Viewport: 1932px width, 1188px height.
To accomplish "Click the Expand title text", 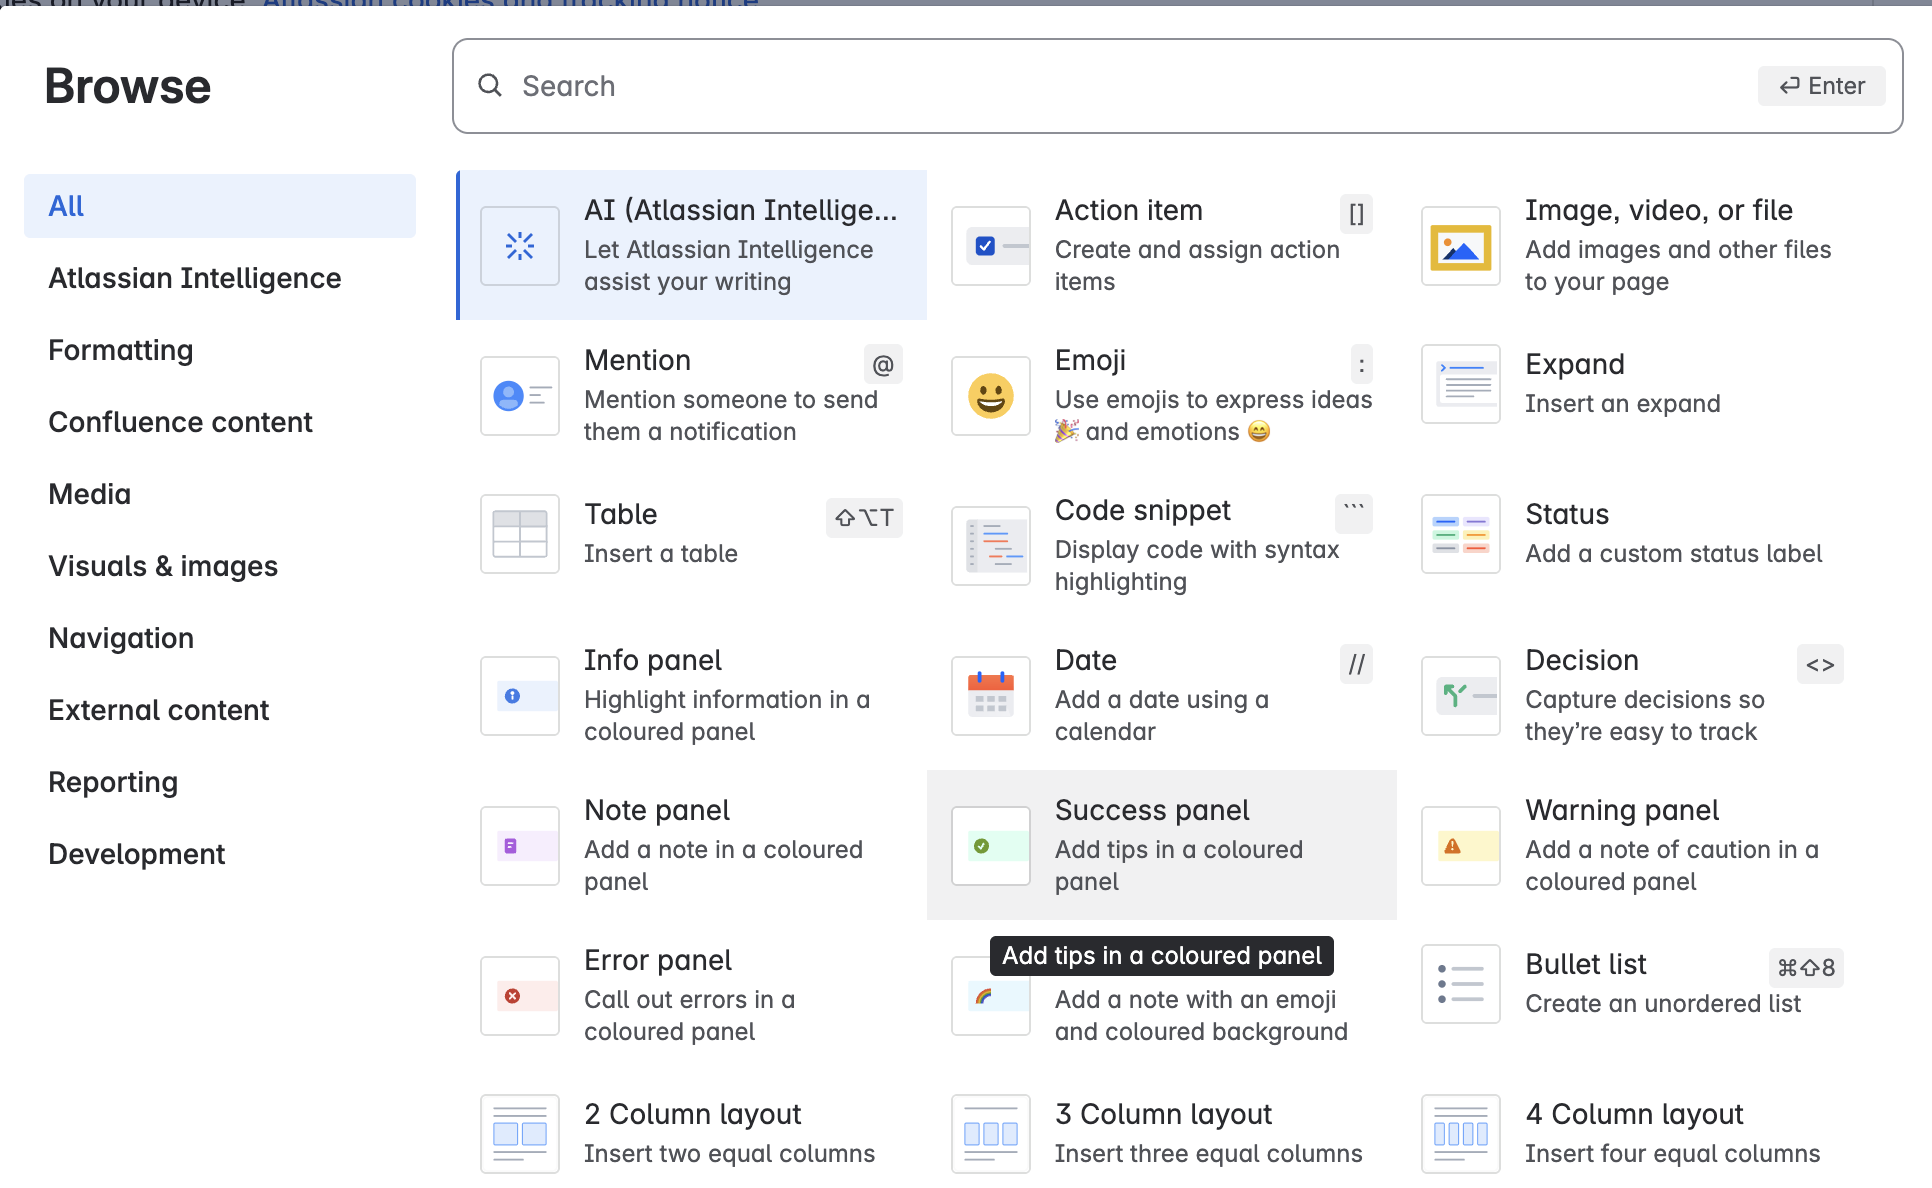I will coord(1575,364).
